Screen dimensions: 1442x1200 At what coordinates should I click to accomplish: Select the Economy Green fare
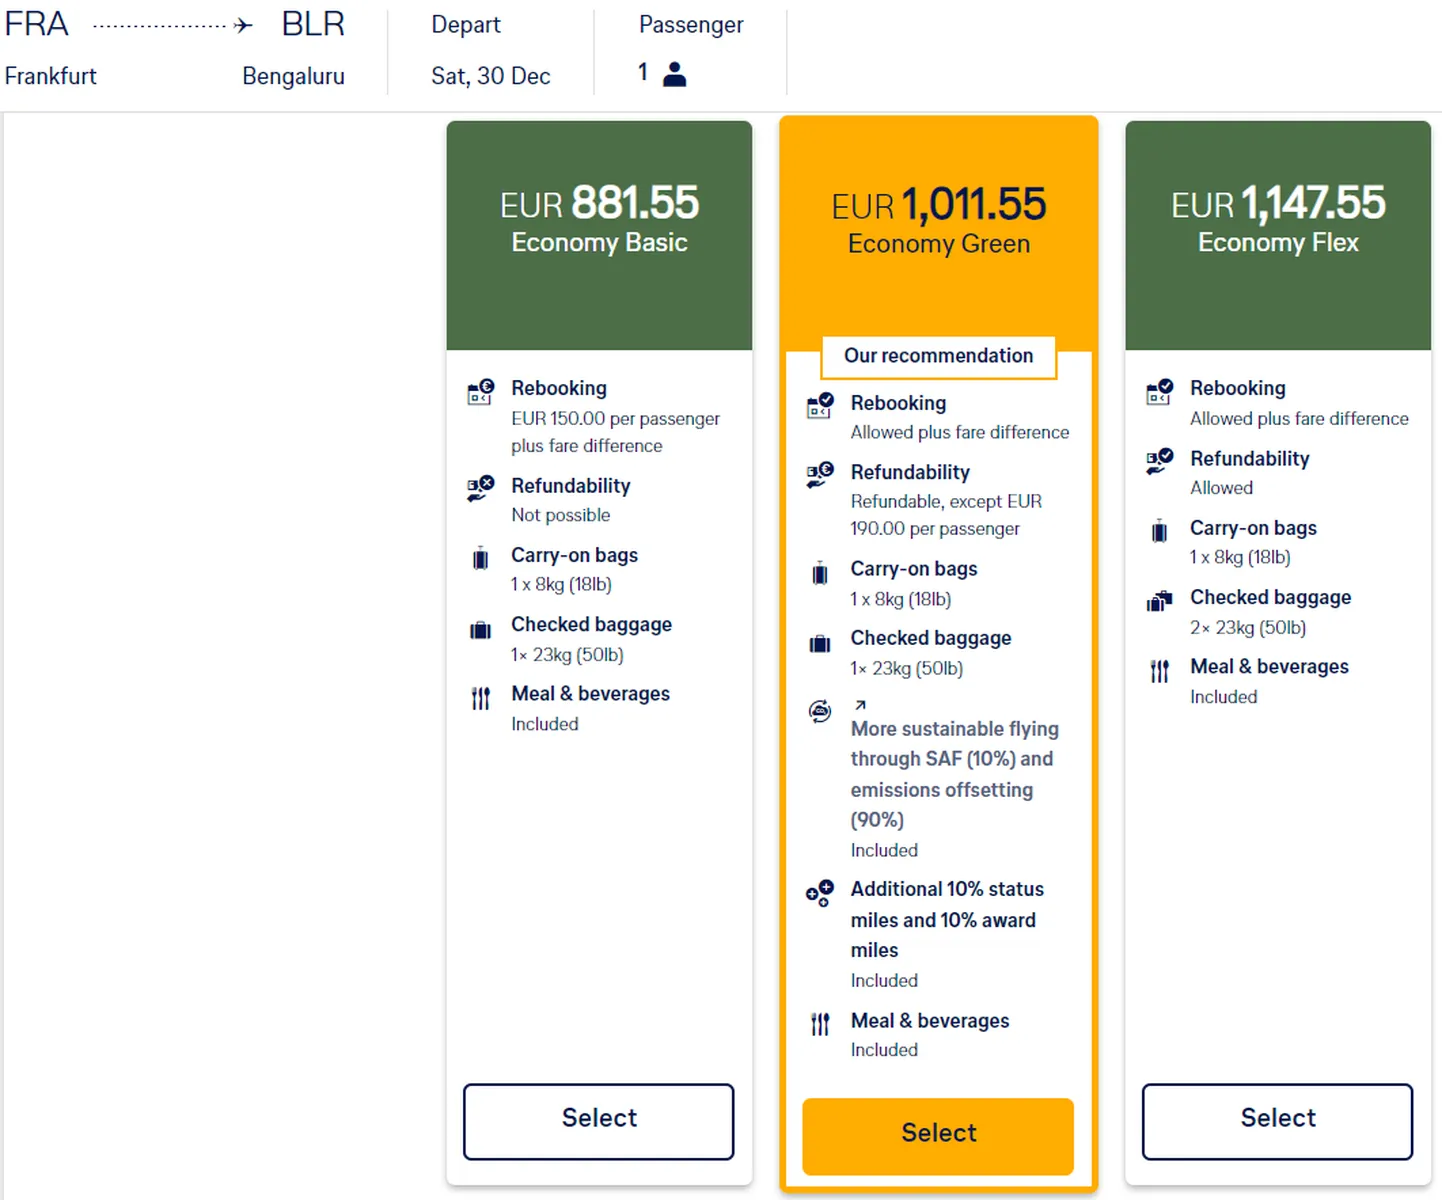[x=938, y=1136]
